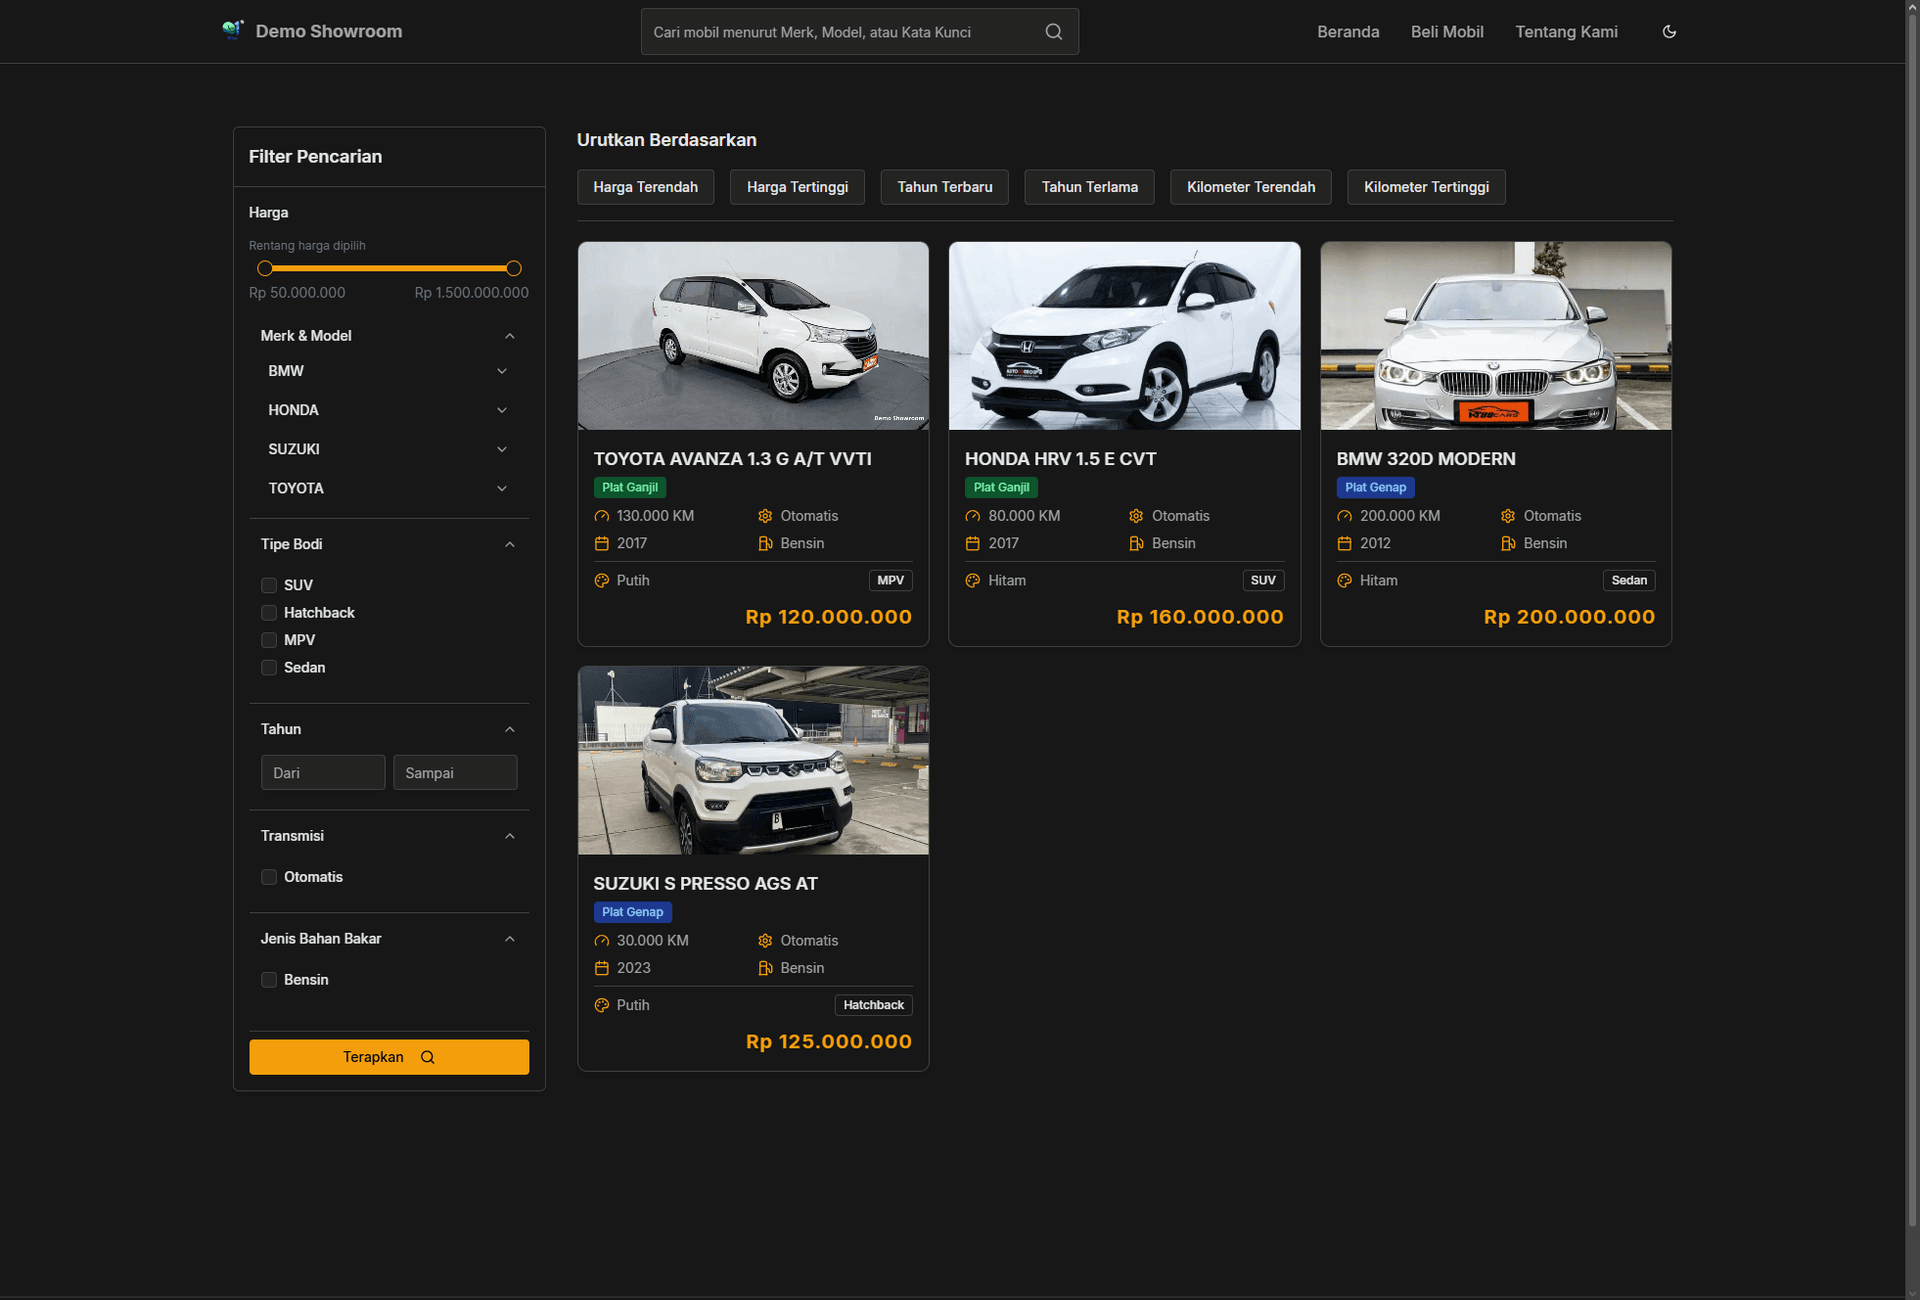
Task: Click the transmission gear icon on Toyota Avanza card
Action: 765,516
